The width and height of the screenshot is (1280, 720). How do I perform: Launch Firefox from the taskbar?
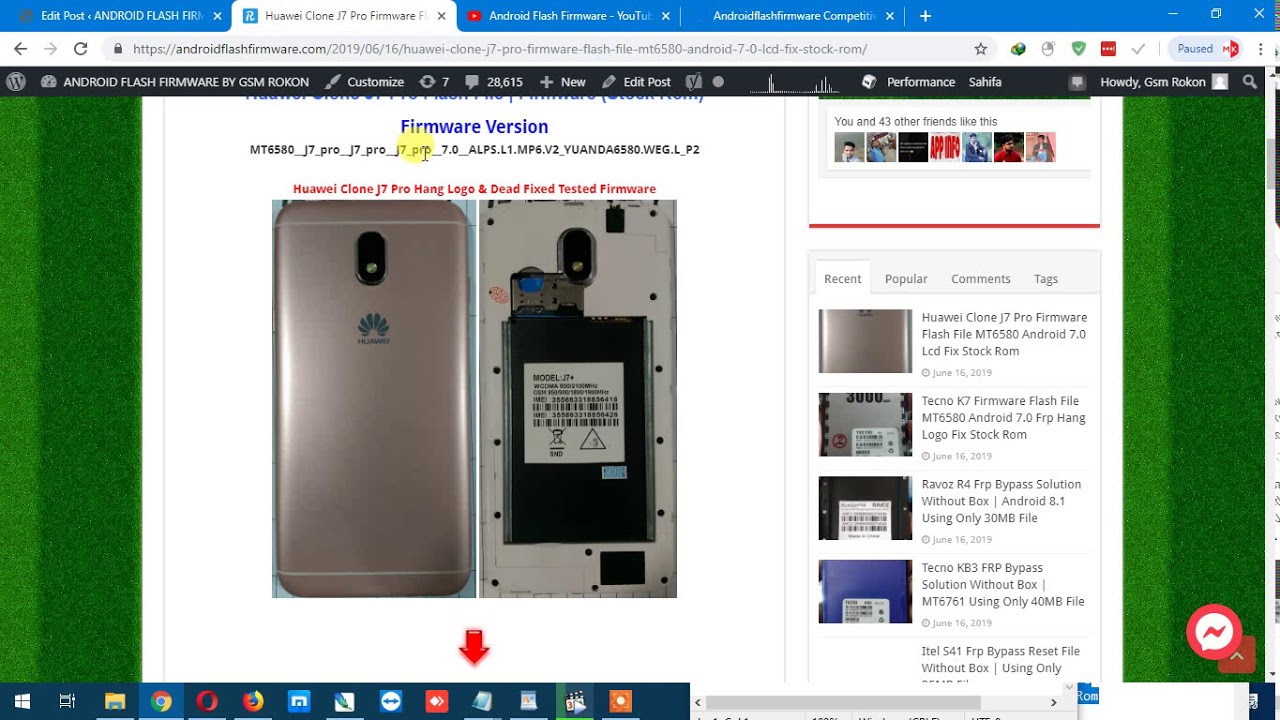tap(253, 702)
